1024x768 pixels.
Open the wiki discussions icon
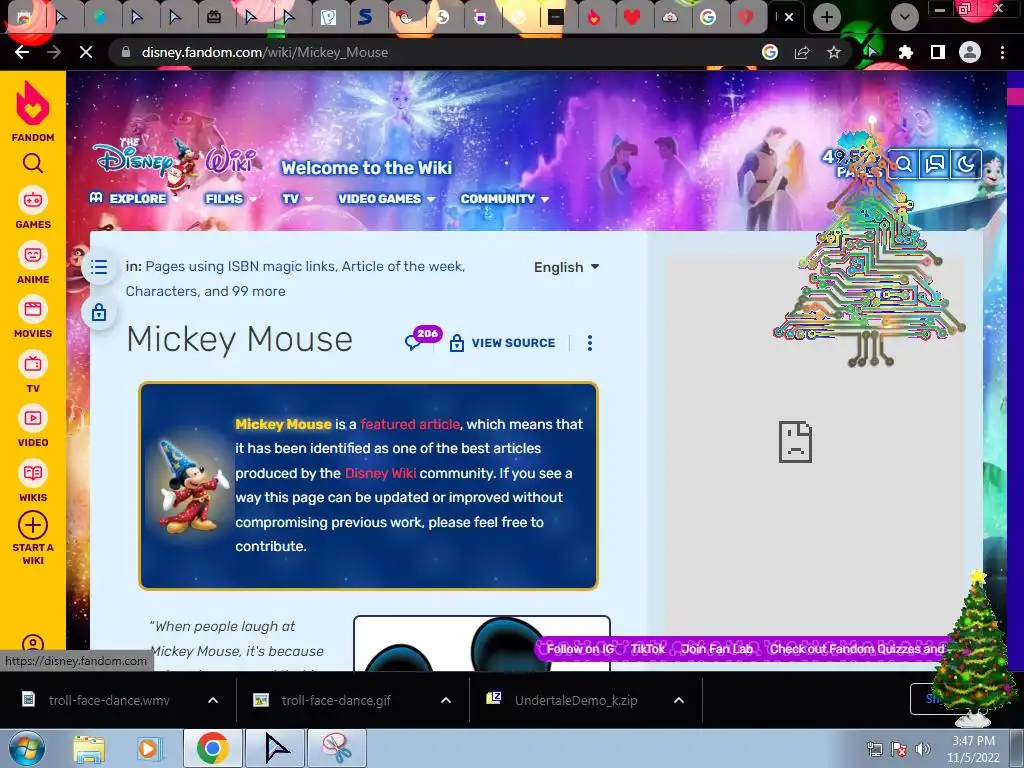(x=935, y=164)
